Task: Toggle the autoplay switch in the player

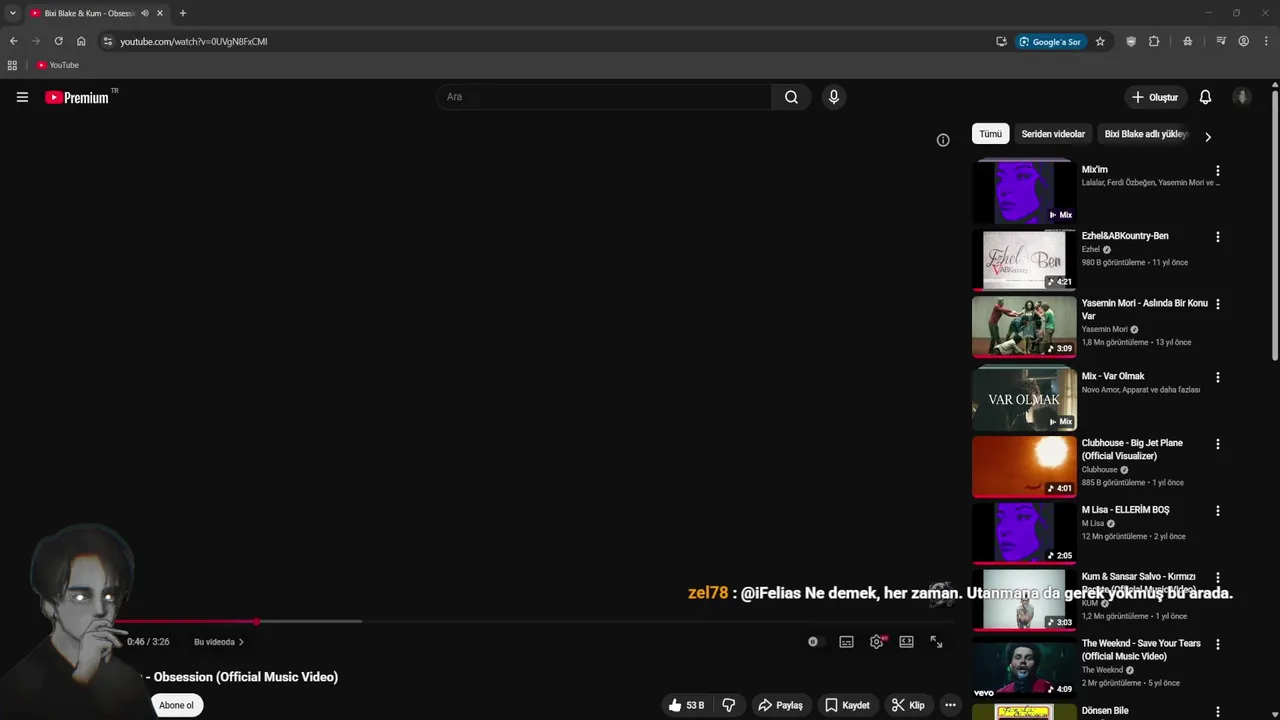Action: (x=814, y=642)
